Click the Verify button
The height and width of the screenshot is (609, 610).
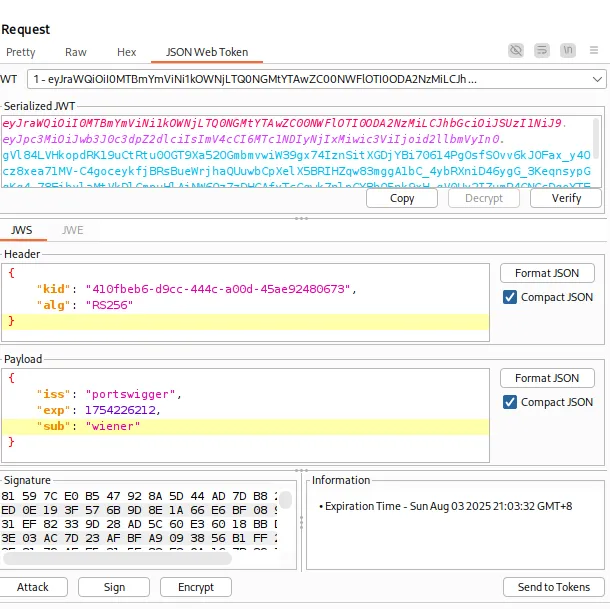566,198
